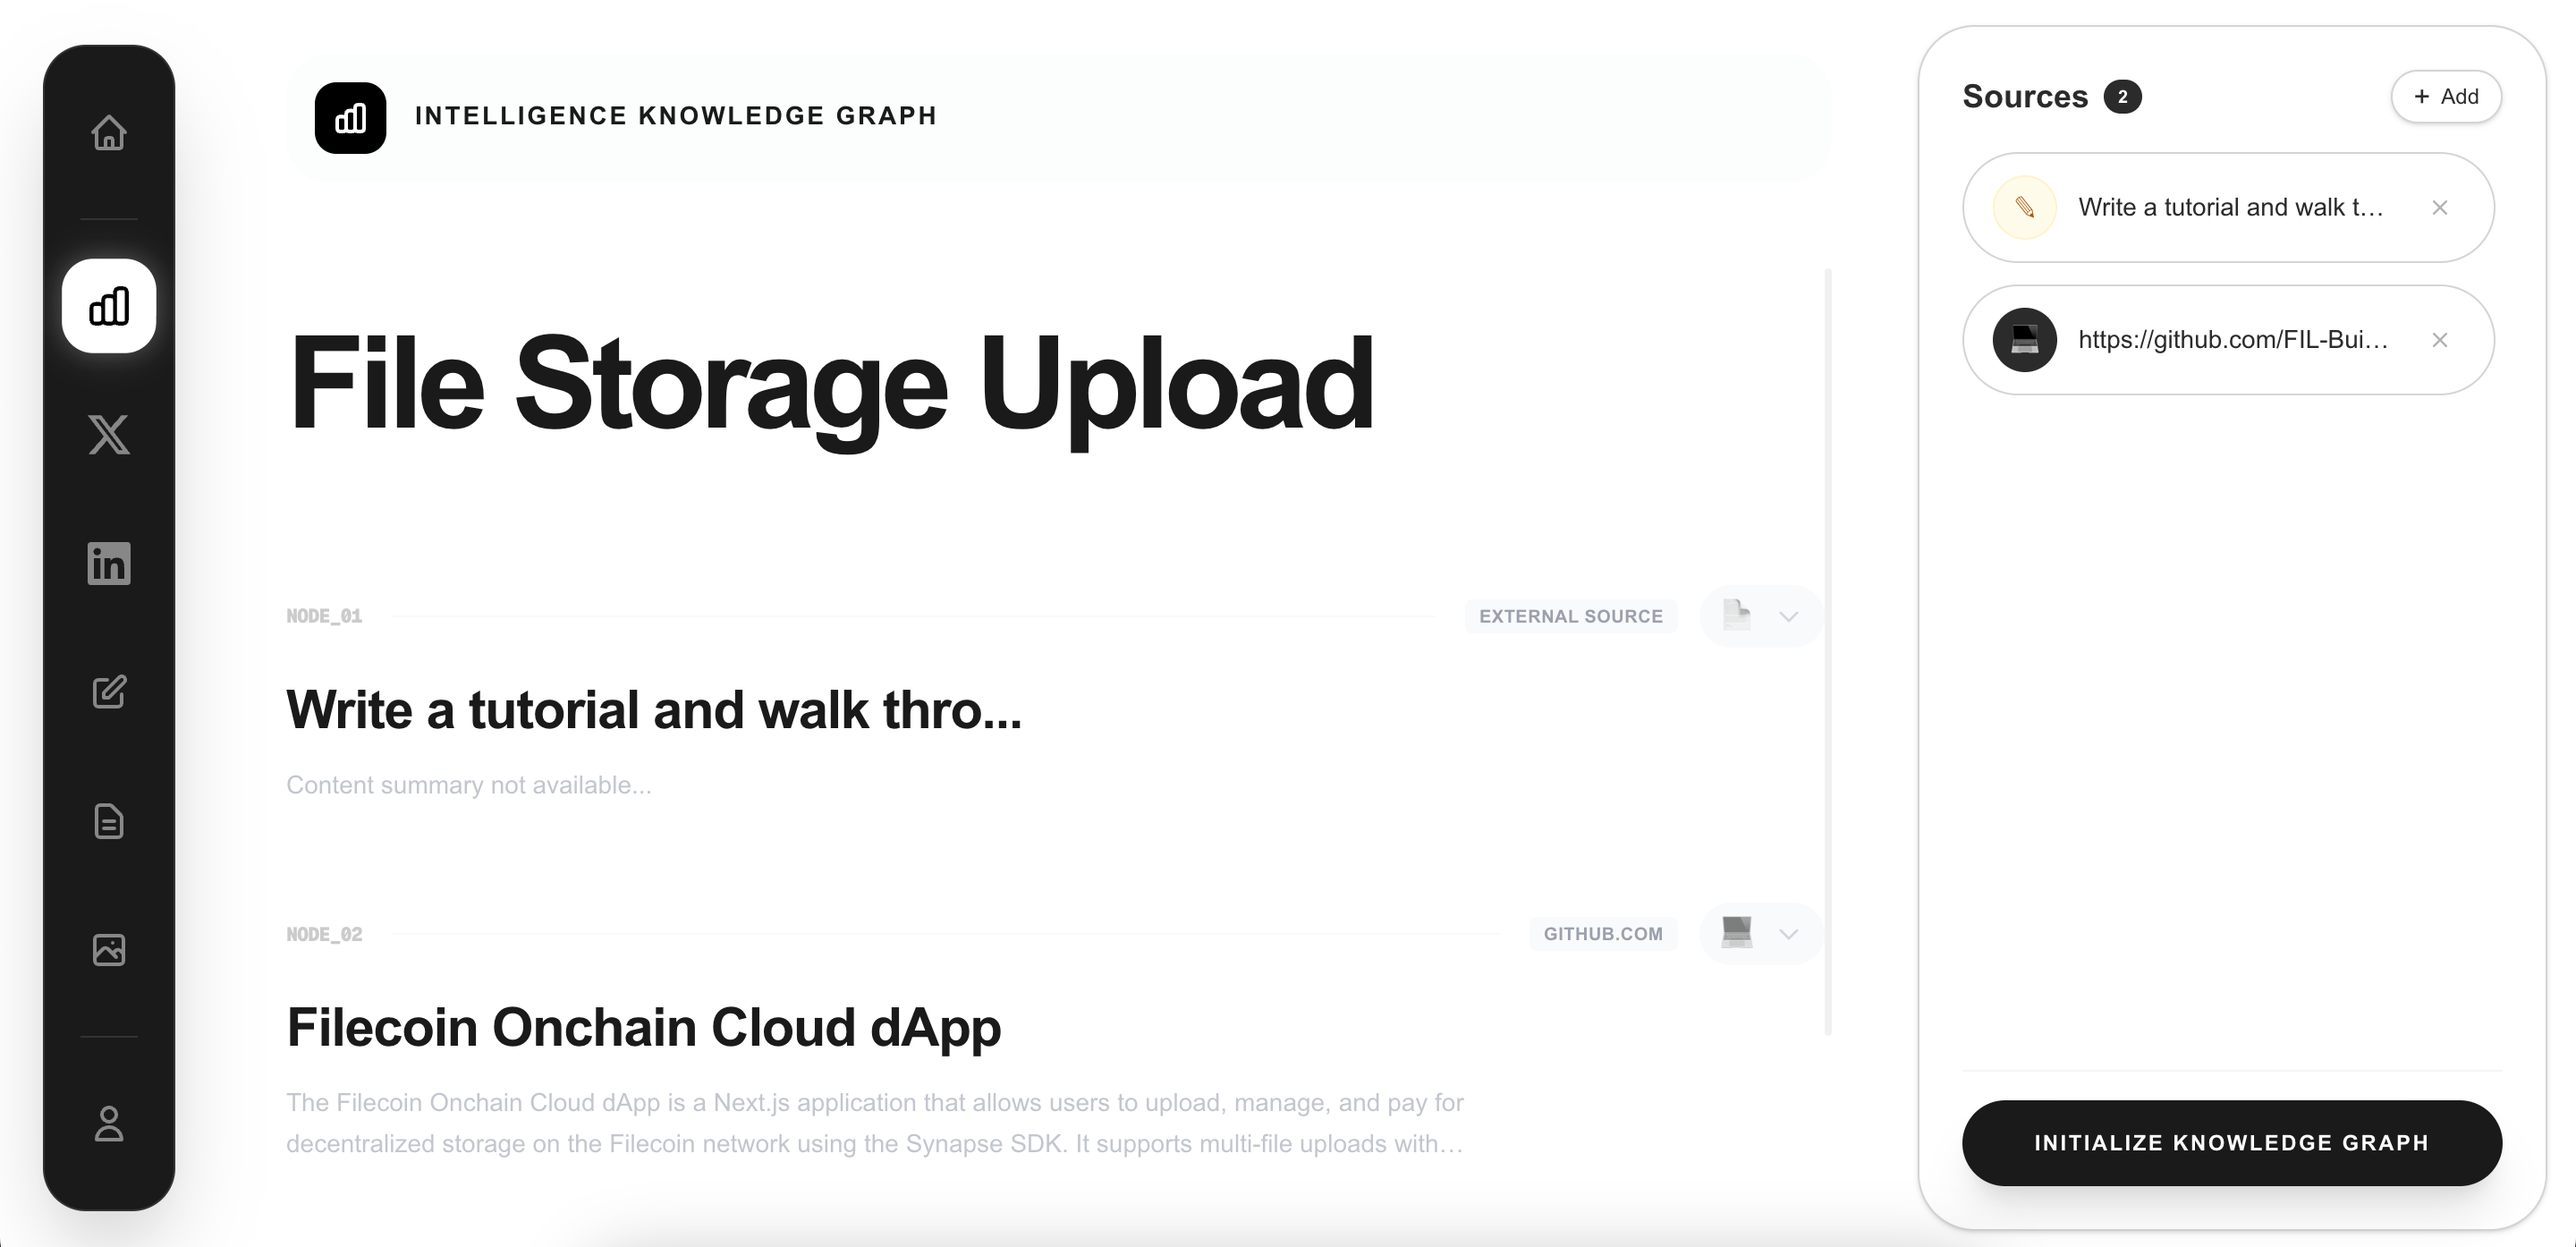Select the github.com source item
Viewport: 2576px width, 1247px height.
[x=2230, y=340]
